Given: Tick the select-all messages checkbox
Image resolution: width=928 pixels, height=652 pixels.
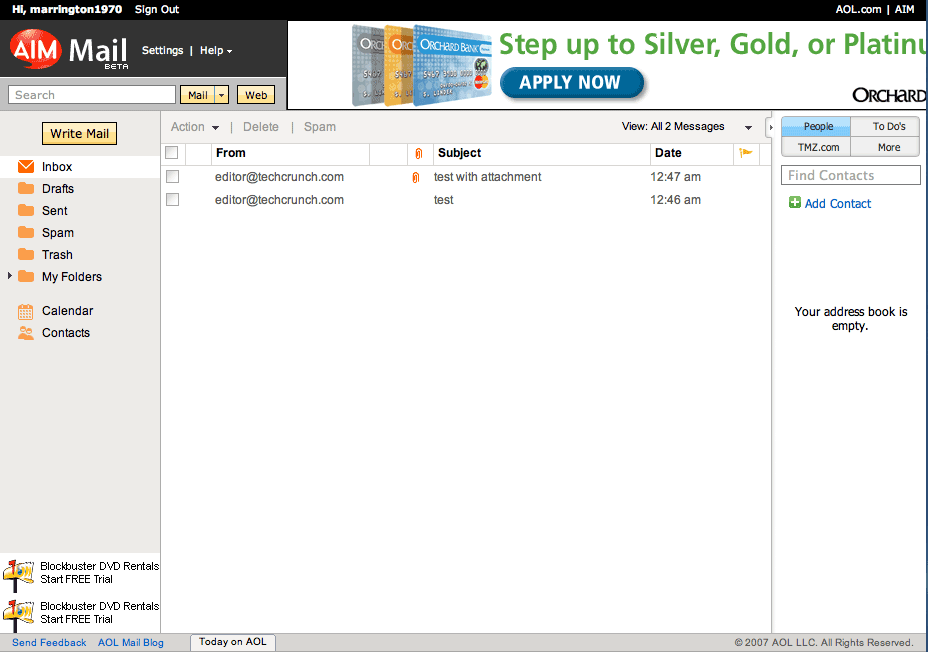Looking at the screenshot, I should click(172, 153).
